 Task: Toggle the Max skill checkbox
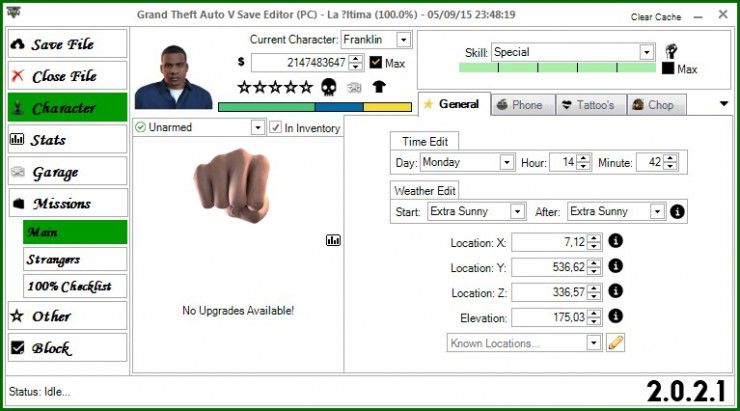coord(668,69)
